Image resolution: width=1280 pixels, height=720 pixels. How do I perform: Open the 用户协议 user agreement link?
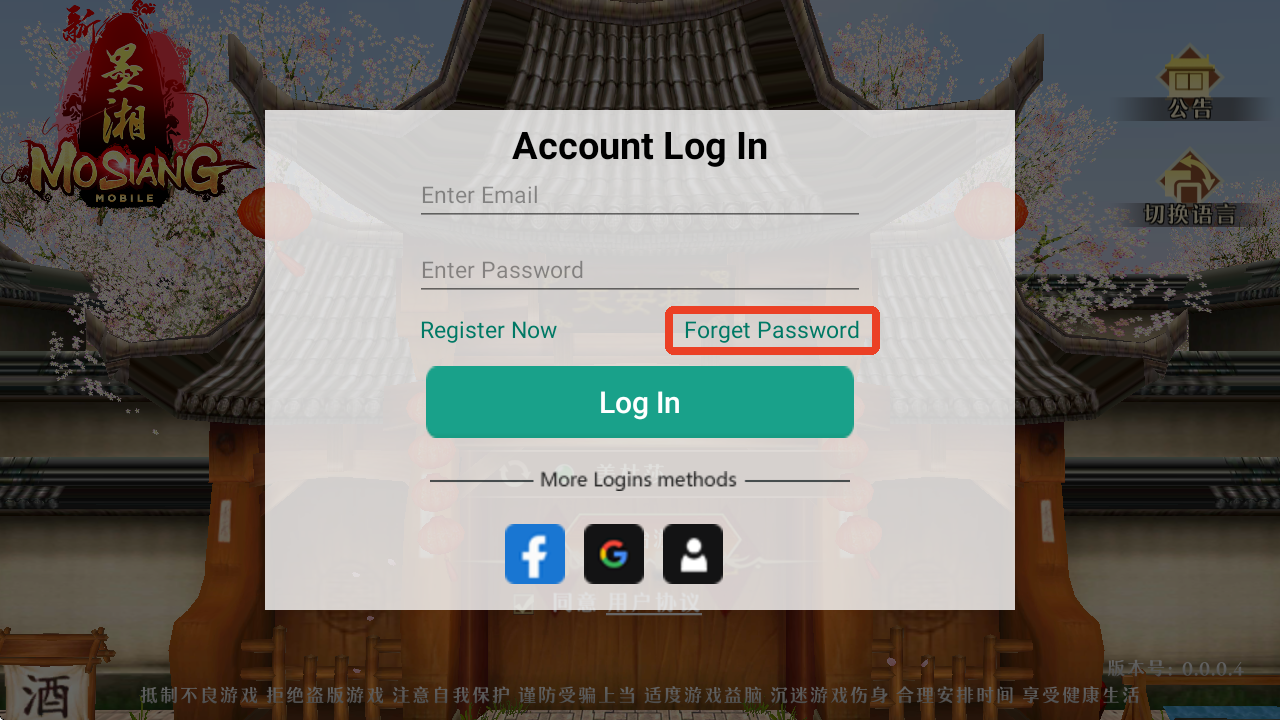tap(654, 603)
